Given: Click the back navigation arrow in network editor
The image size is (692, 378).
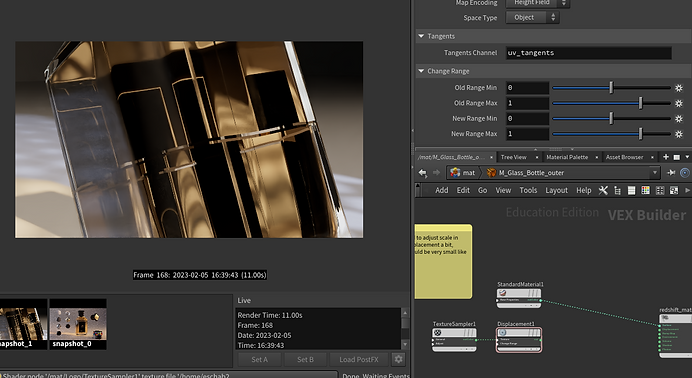Looking at the screenshot, I should 423,173.
